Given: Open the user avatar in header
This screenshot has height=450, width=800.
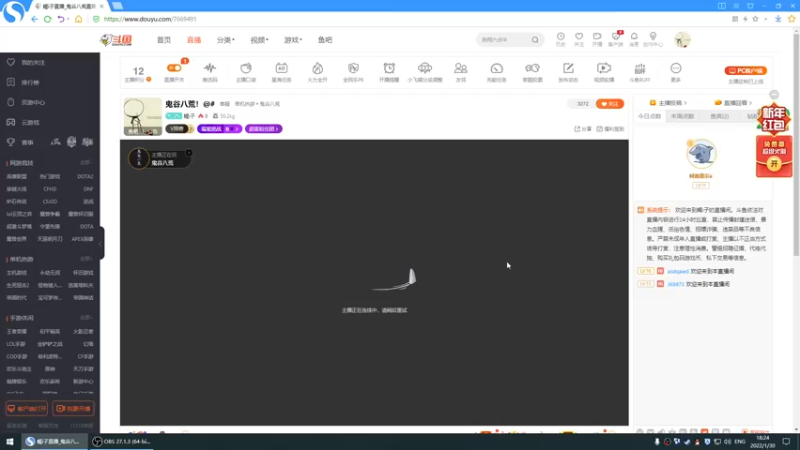Looking at the screenshot, I should 682,39.
